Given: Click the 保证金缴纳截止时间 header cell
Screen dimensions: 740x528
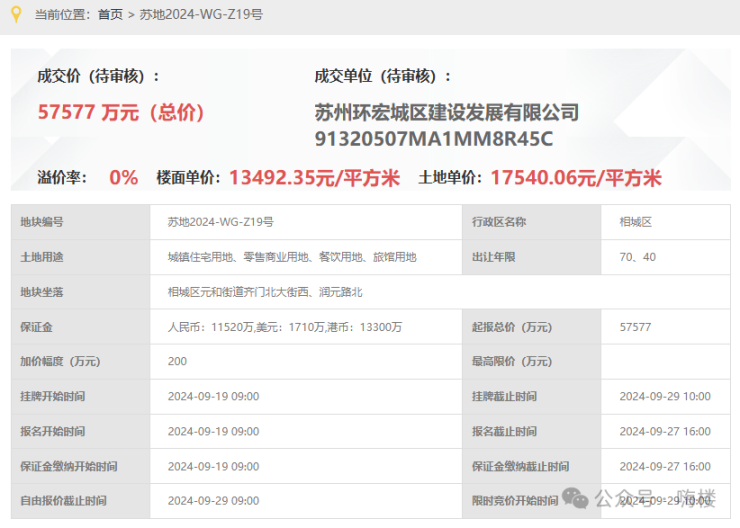Looking at the screenshot, I should 531,466.
